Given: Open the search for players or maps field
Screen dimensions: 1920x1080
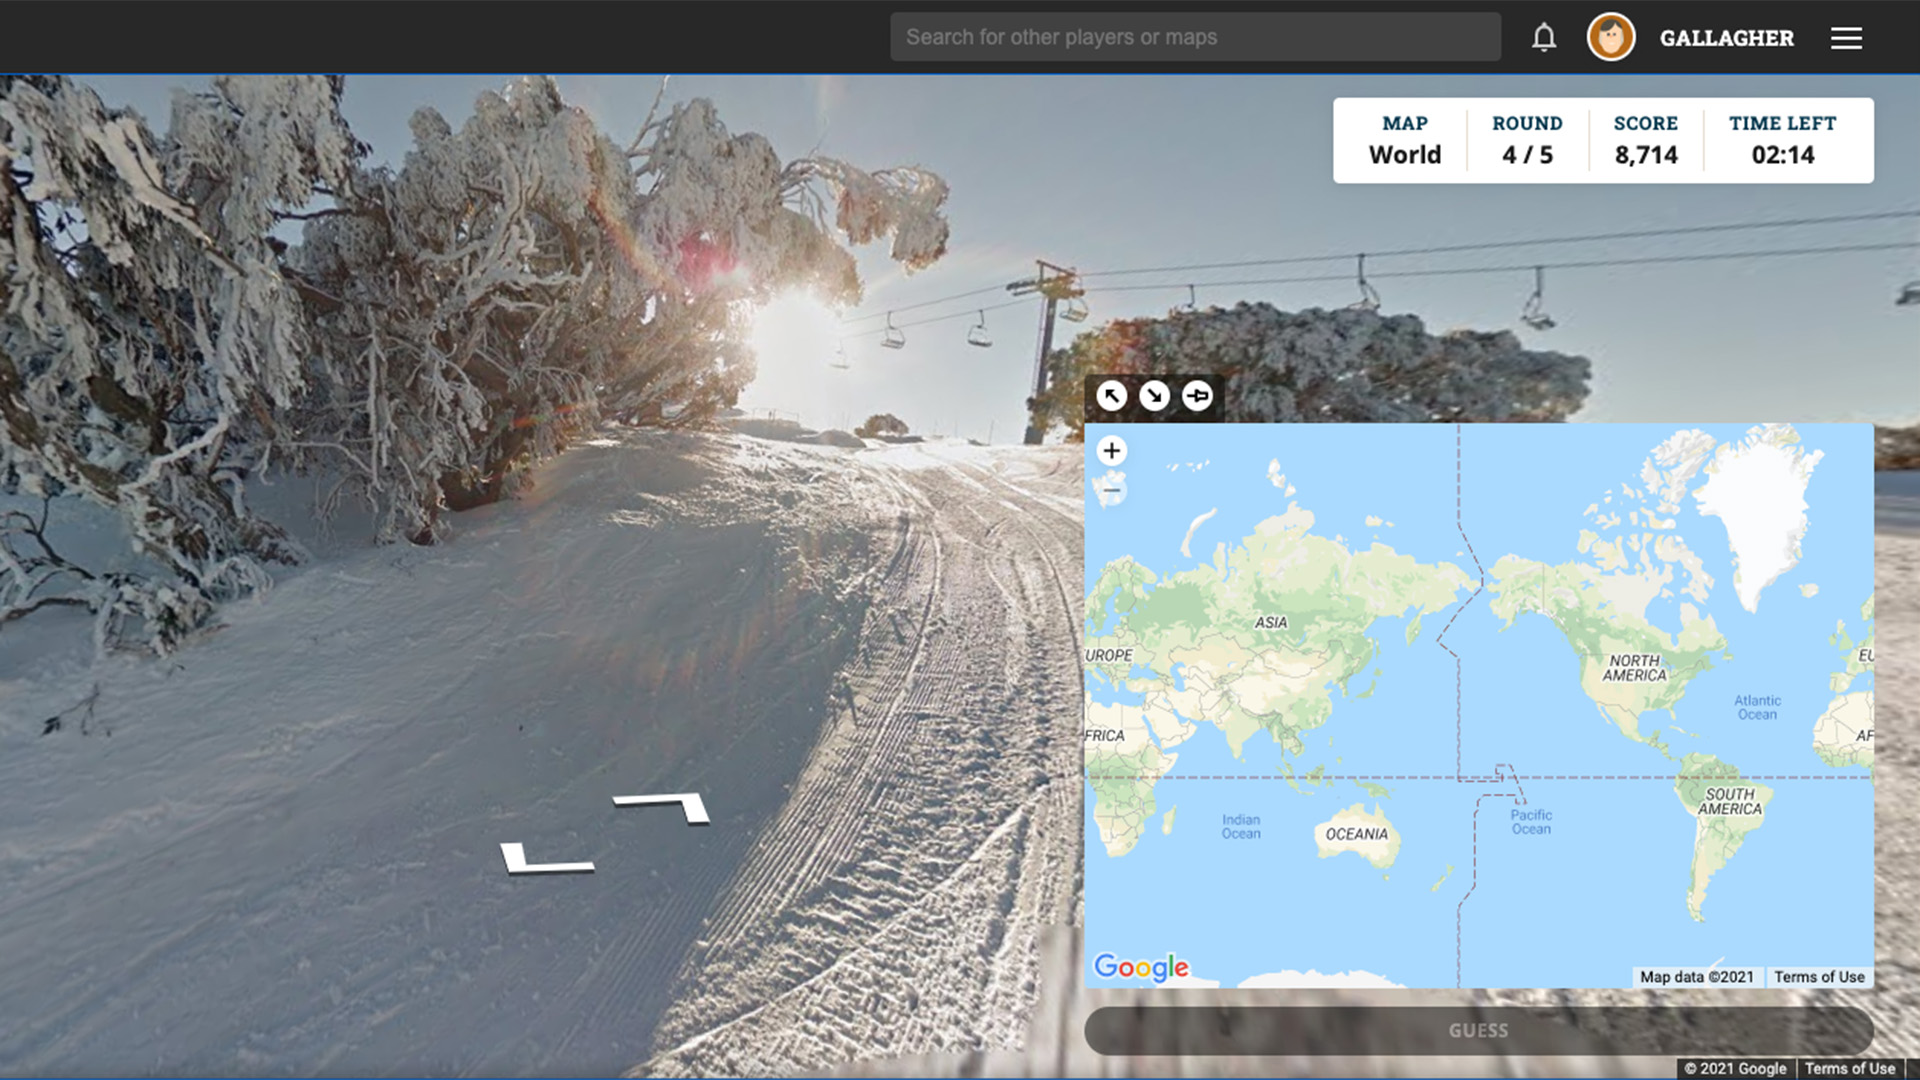Looking at the screenshot, I should (1195, 37).
